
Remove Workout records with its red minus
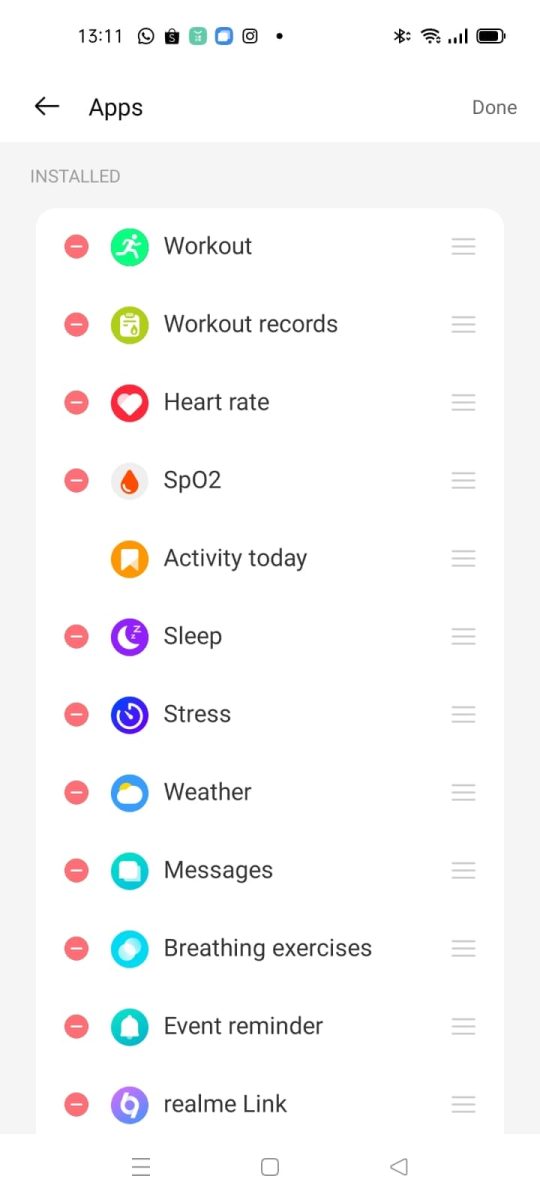76,324
